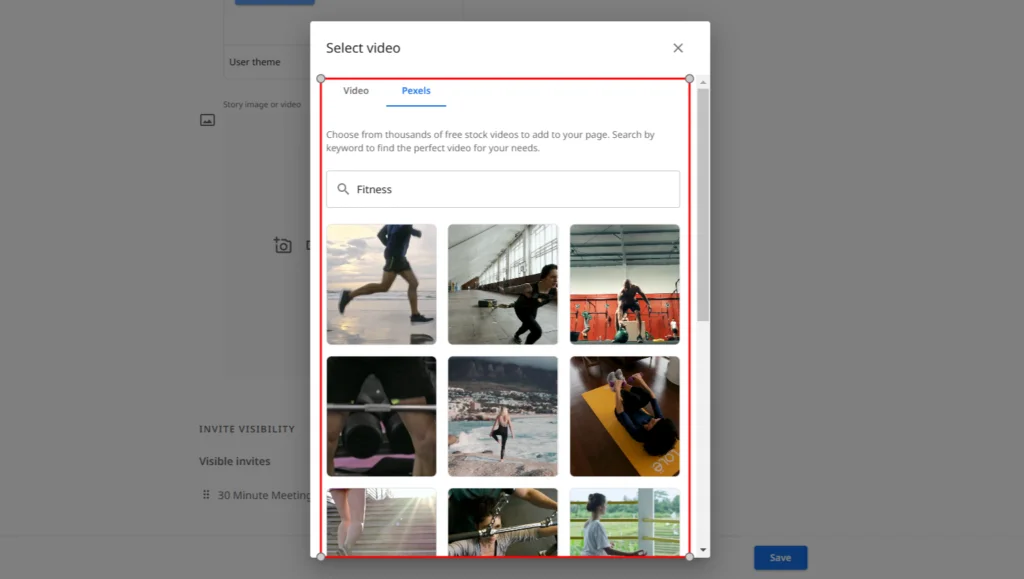Click the dialog's vertical scrollbar thumb
1024x579 pixels.
(703, 200)
